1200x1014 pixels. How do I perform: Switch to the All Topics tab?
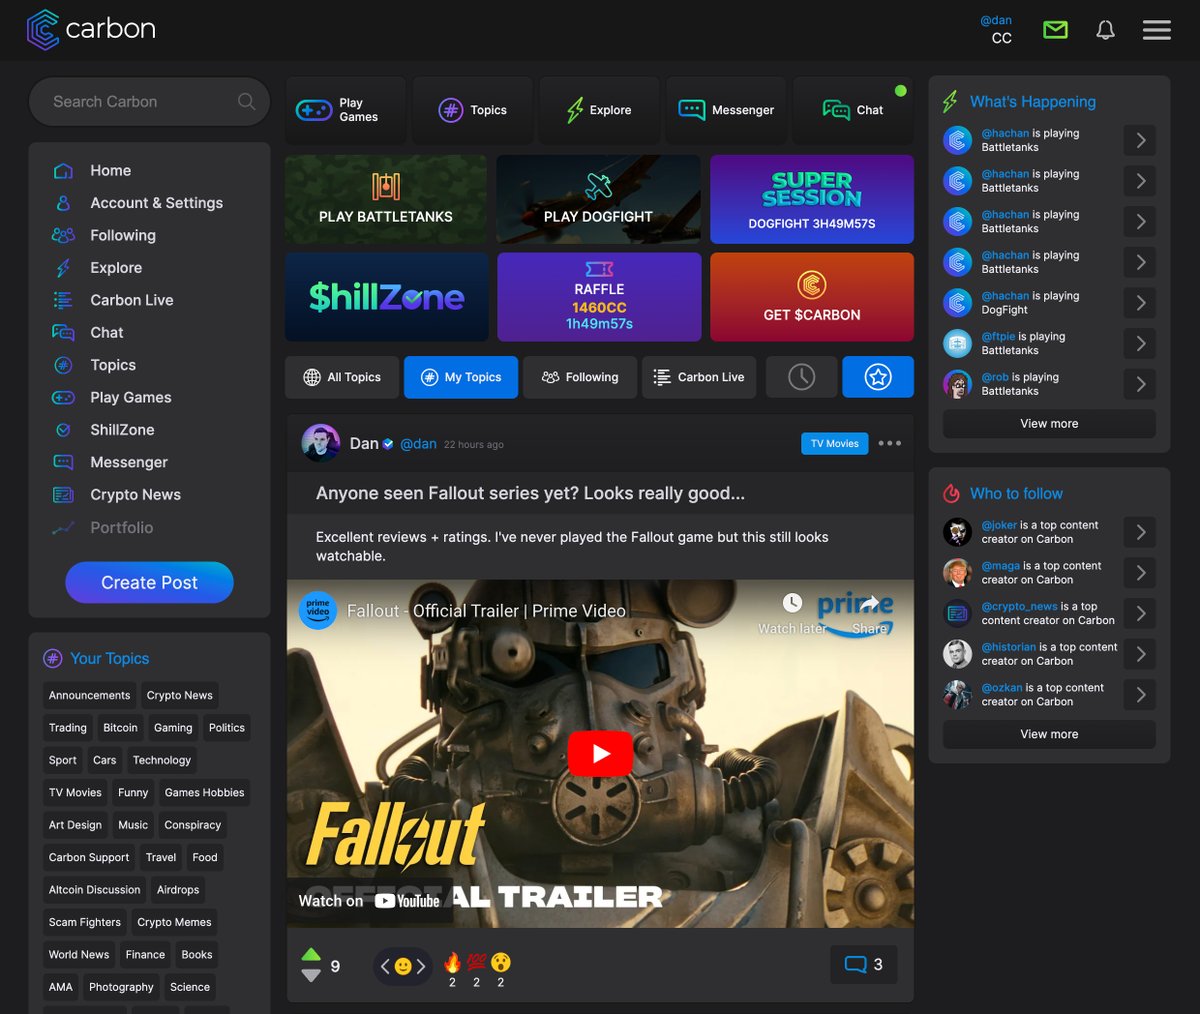[342, 377]
